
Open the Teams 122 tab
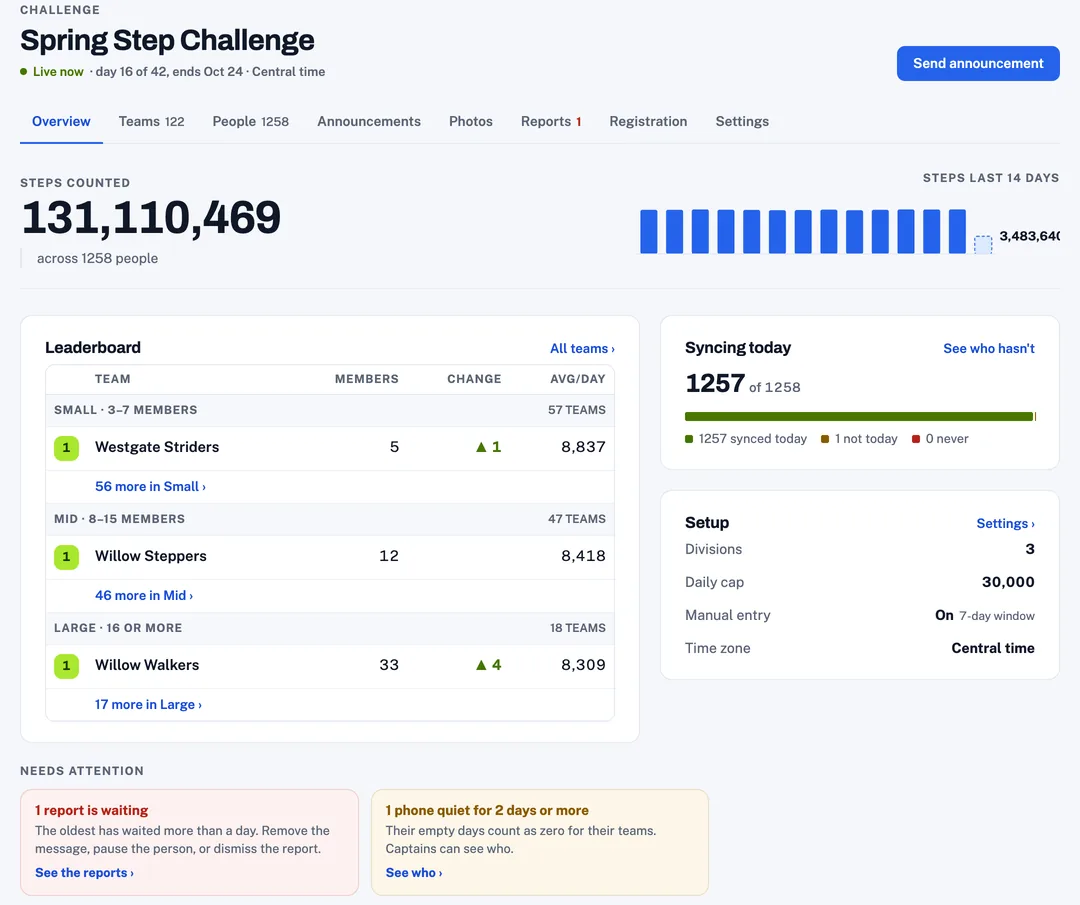(152, 121)
